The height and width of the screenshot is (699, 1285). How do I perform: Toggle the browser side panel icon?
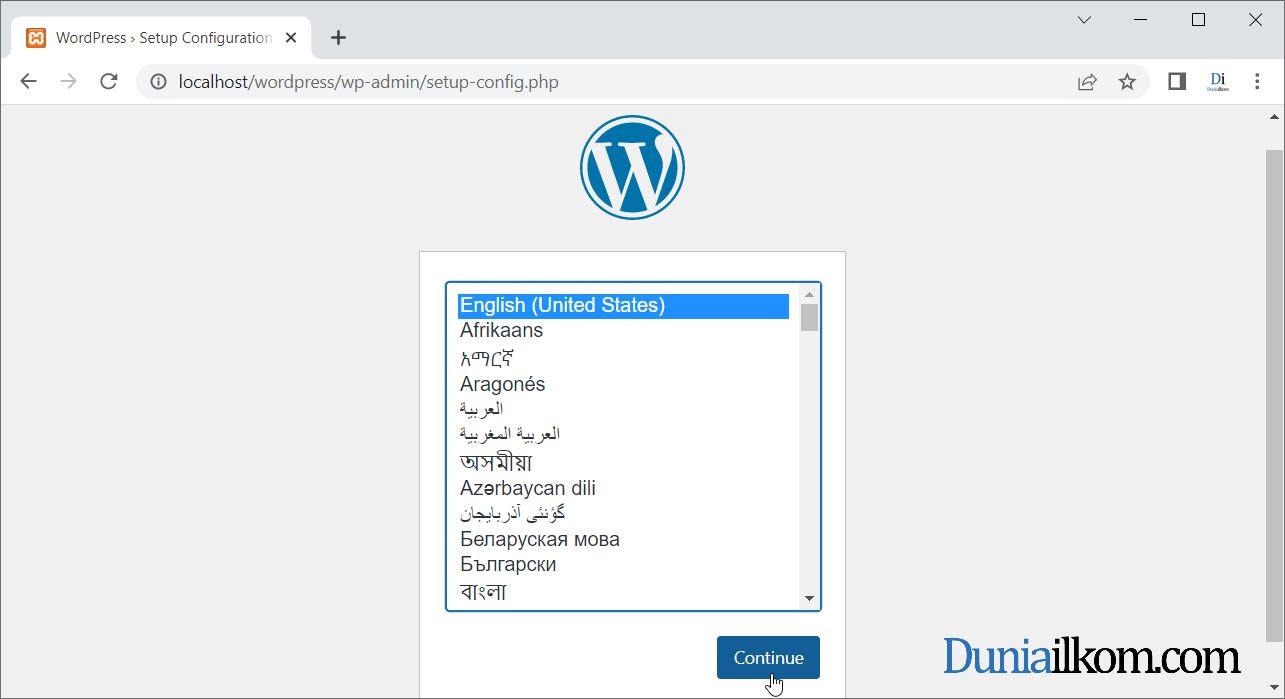[x=1177, y=82]
